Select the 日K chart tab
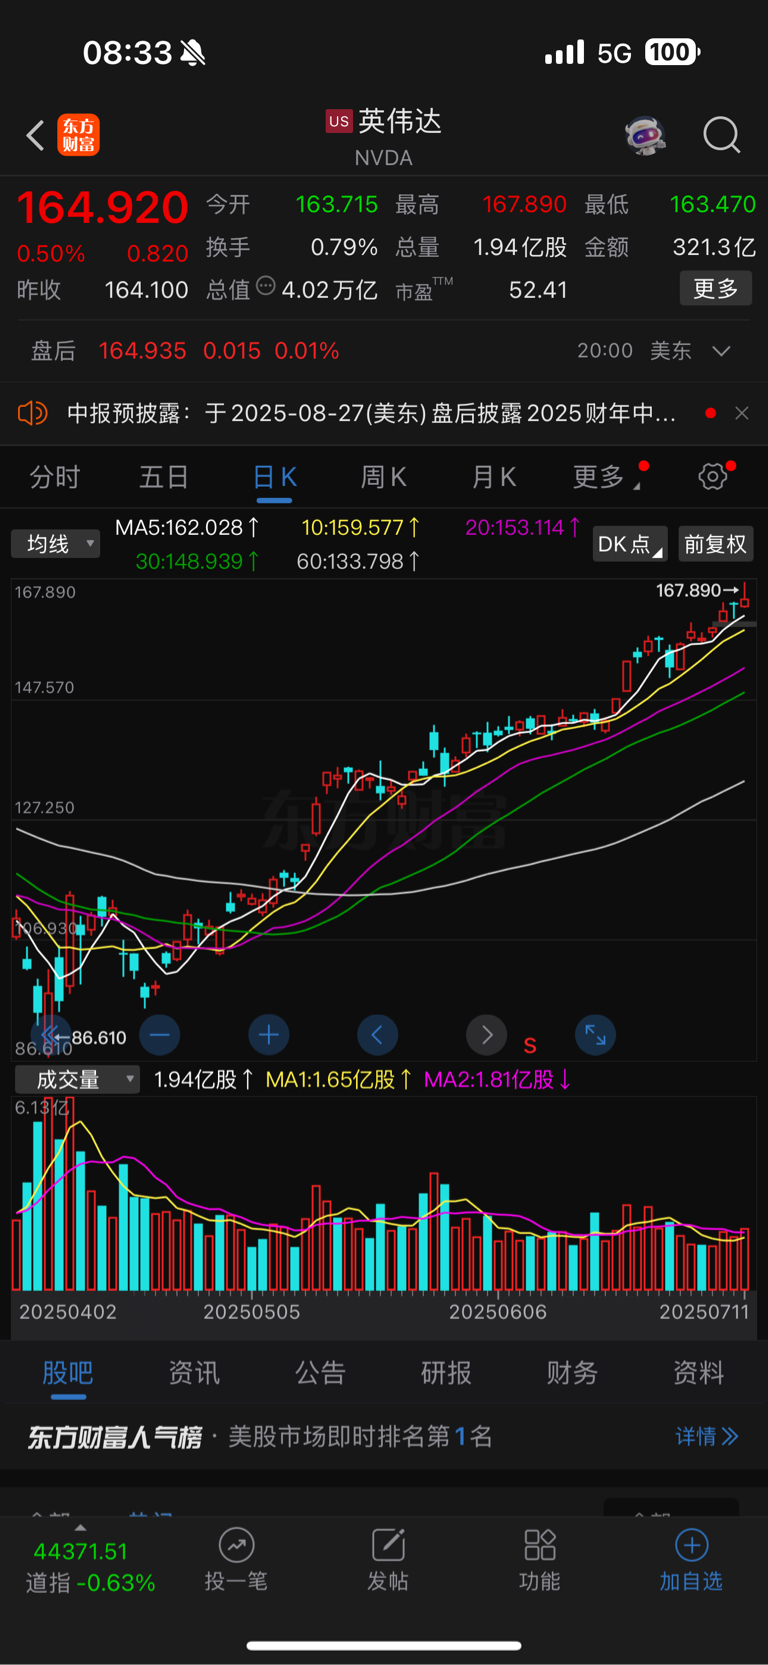 [x=274, y=477]
